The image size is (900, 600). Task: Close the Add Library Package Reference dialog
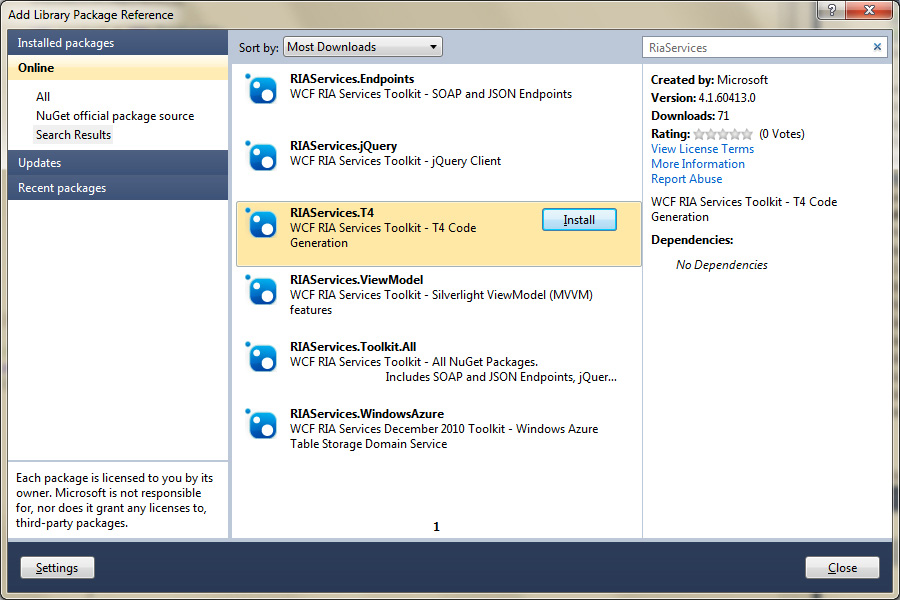869,9
